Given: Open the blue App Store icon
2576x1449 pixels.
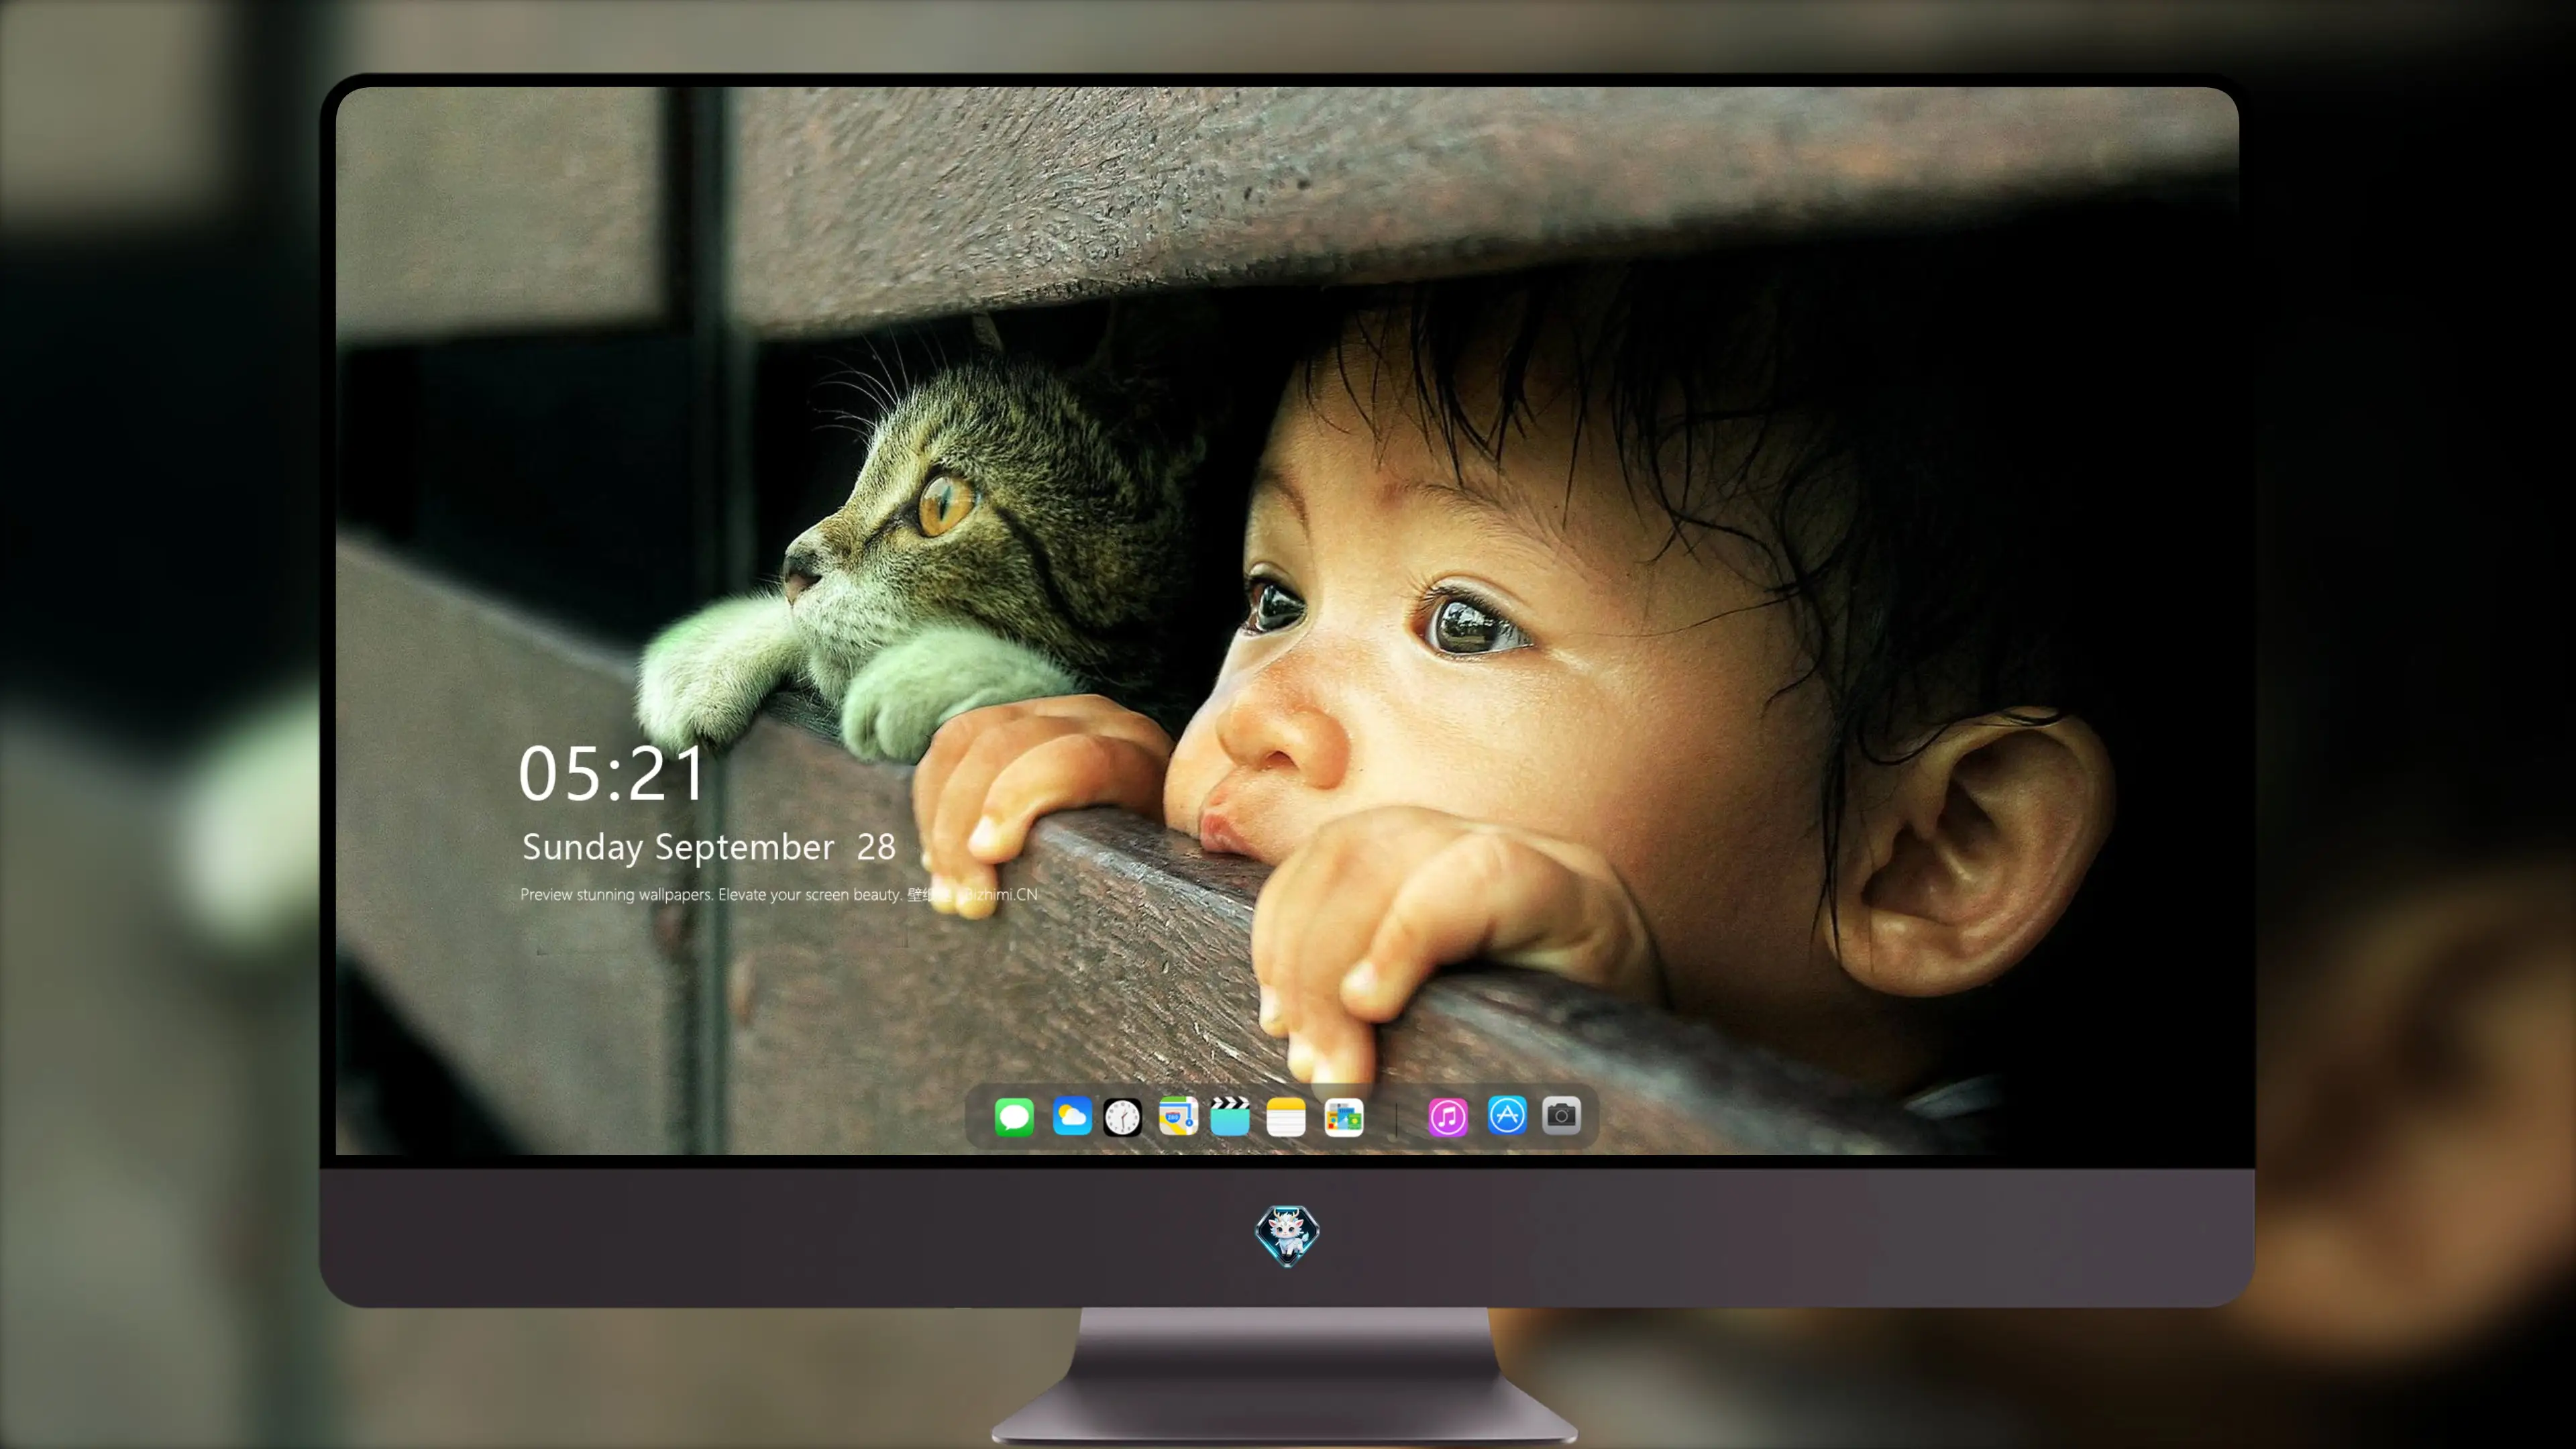Looking at the screenshot, I should tap(1507, 1115).
